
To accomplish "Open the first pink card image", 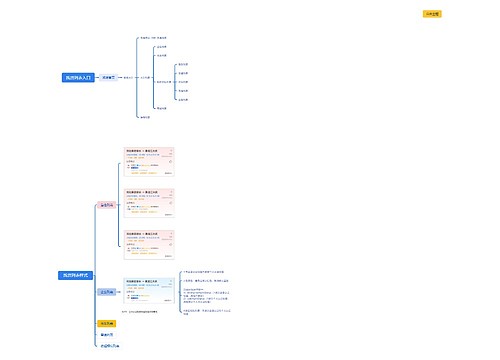I will click(x=149, y=162).
